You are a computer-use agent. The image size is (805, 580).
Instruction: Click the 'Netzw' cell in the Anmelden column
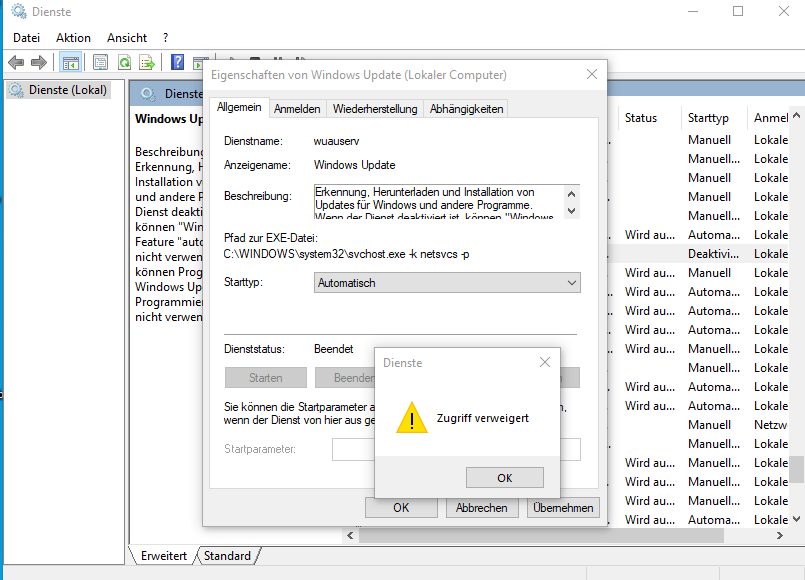770,424
